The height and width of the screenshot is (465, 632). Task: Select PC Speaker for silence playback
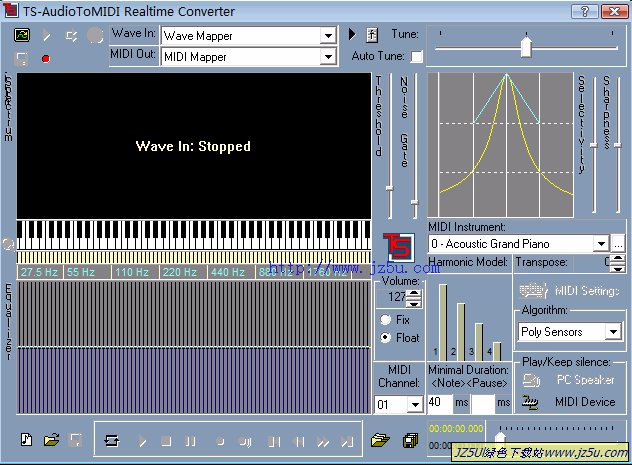(585, 380)
